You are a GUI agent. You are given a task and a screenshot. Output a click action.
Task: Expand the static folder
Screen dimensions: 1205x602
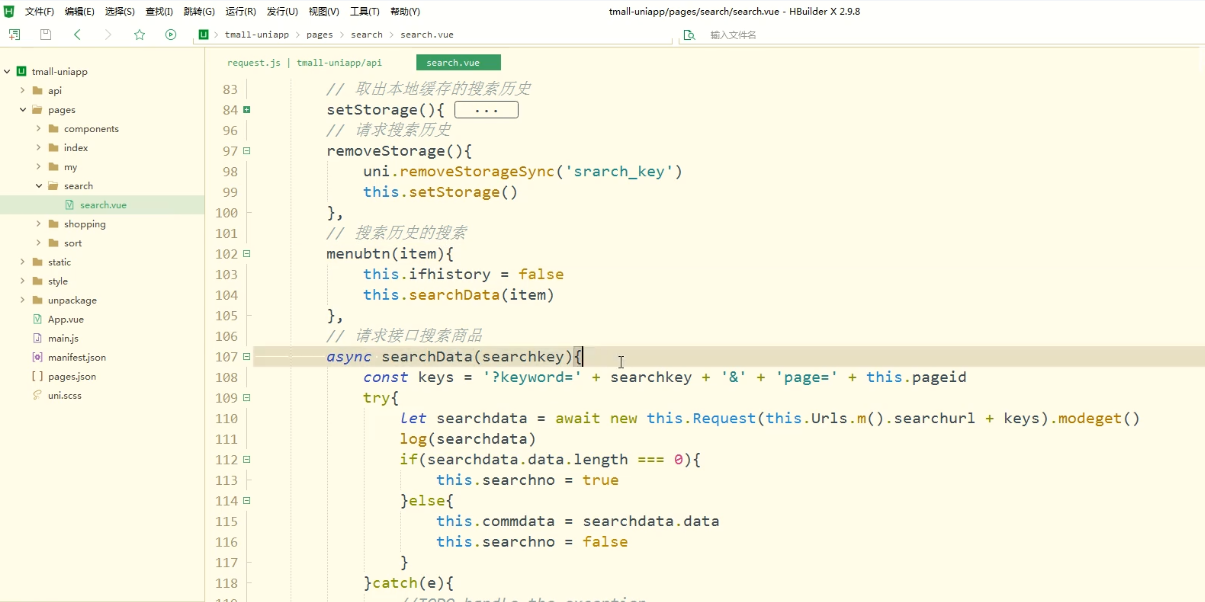point(23,262)
